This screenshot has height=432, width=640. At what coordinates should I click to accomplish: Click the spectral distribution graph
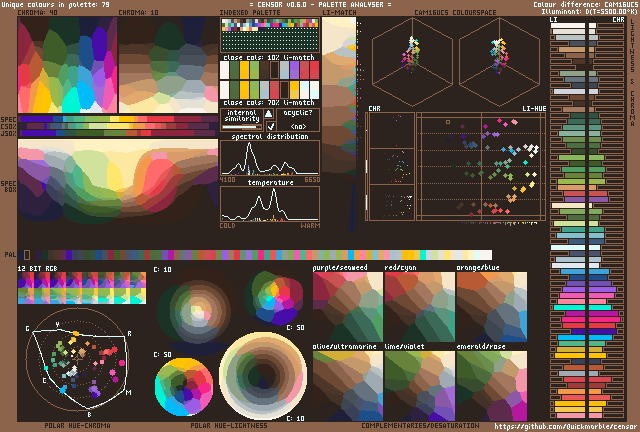[270, 158]
